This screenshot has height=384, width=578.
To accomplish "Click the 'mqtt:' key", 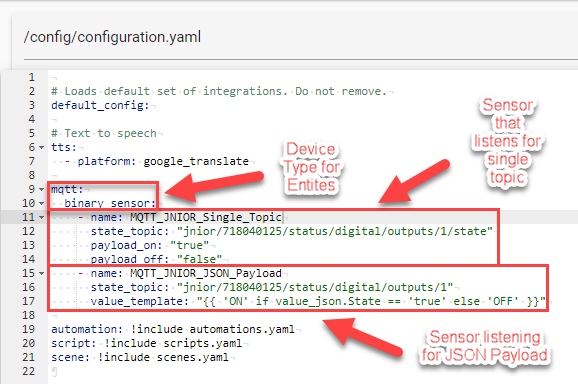I will click(x=67, y=189).
